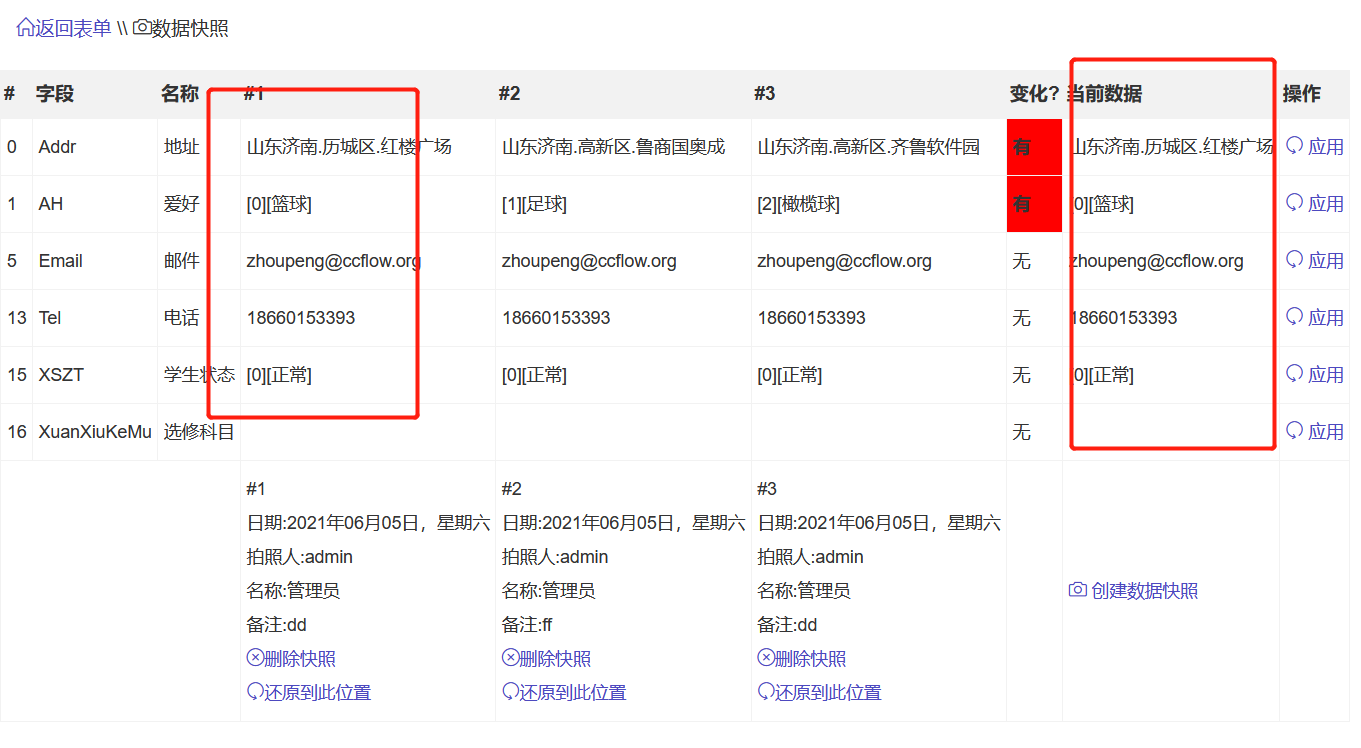
Task: Click the refresh icon in the Tel row
Action: click(x=1295, y=317)
